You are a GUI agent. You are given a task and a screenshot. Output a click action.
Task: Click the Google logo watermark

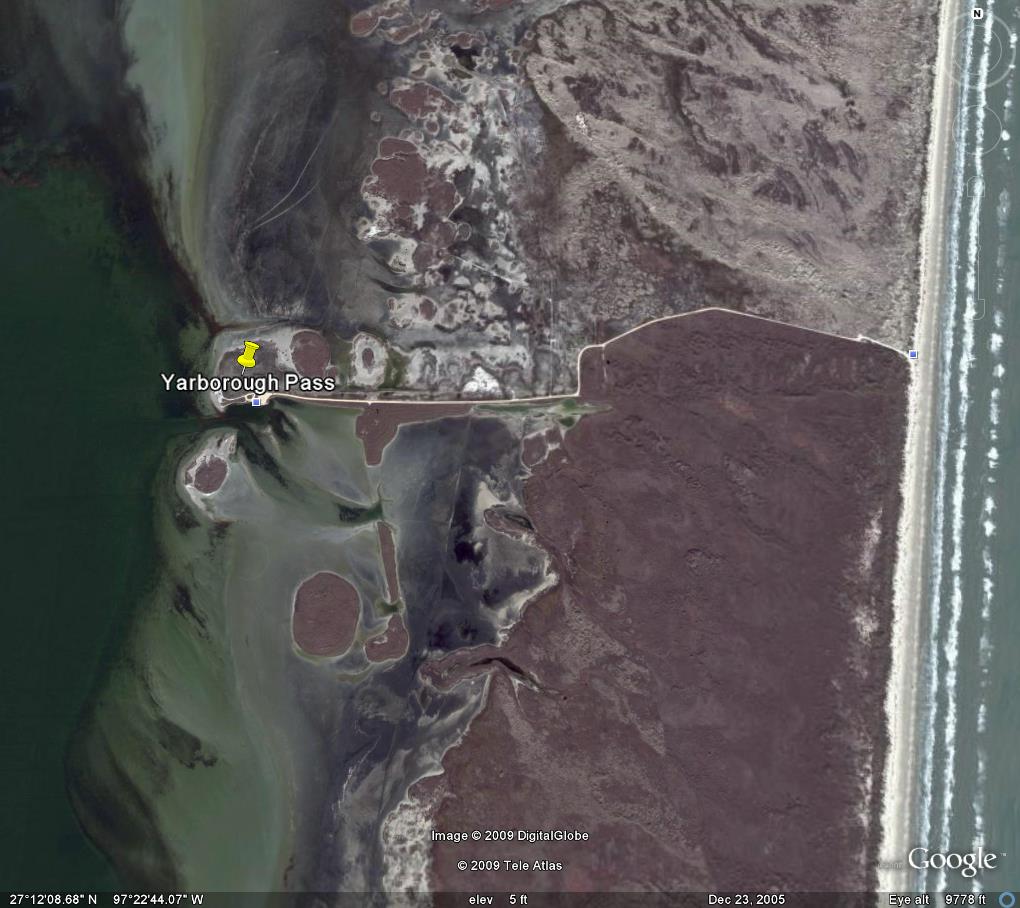951,860
